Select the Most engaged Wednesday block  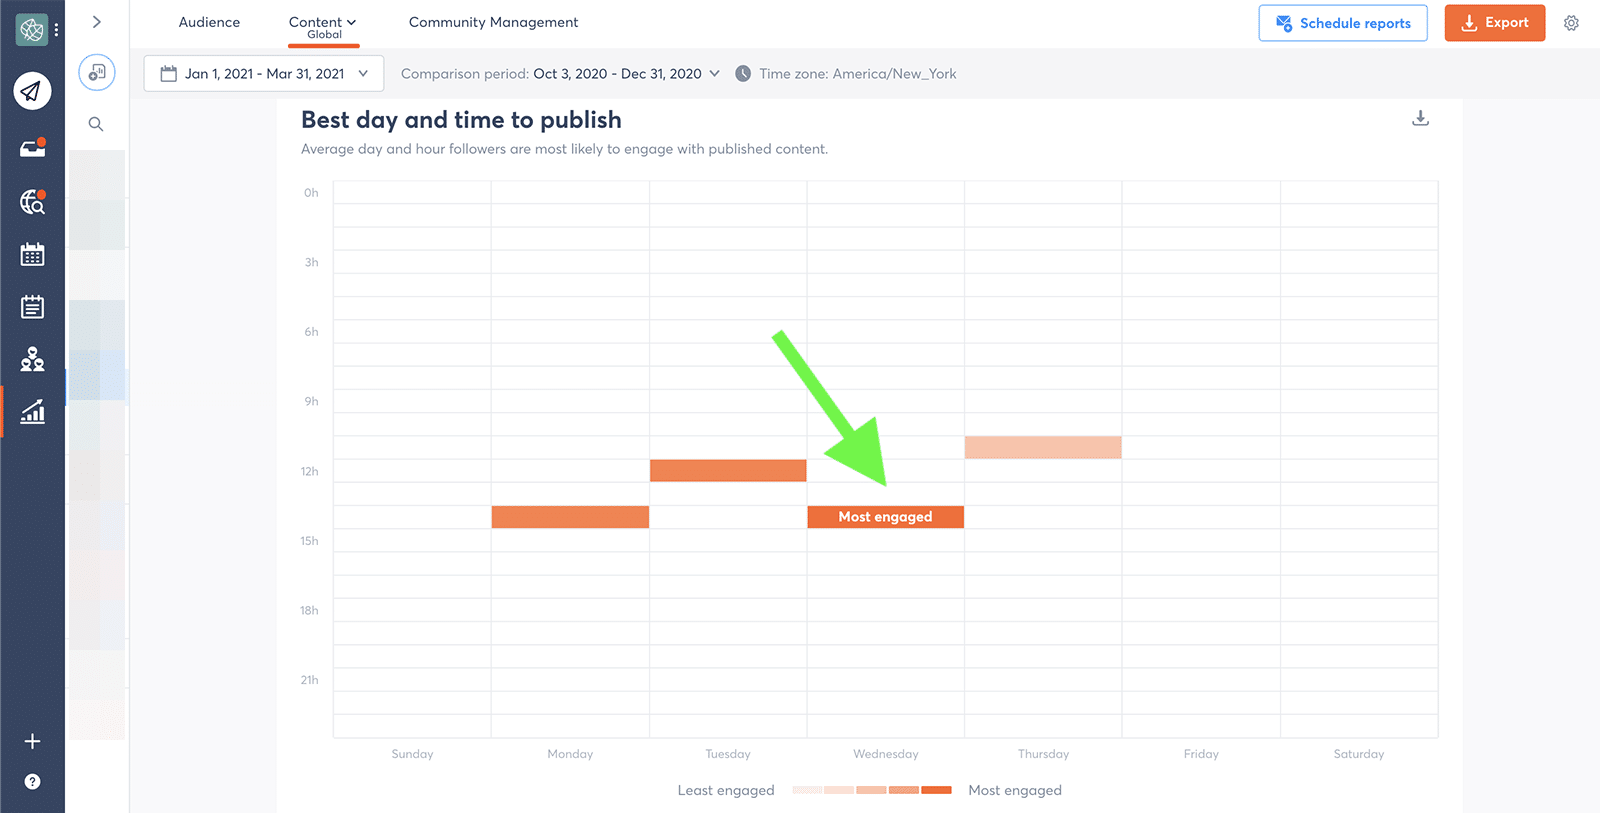886,517
